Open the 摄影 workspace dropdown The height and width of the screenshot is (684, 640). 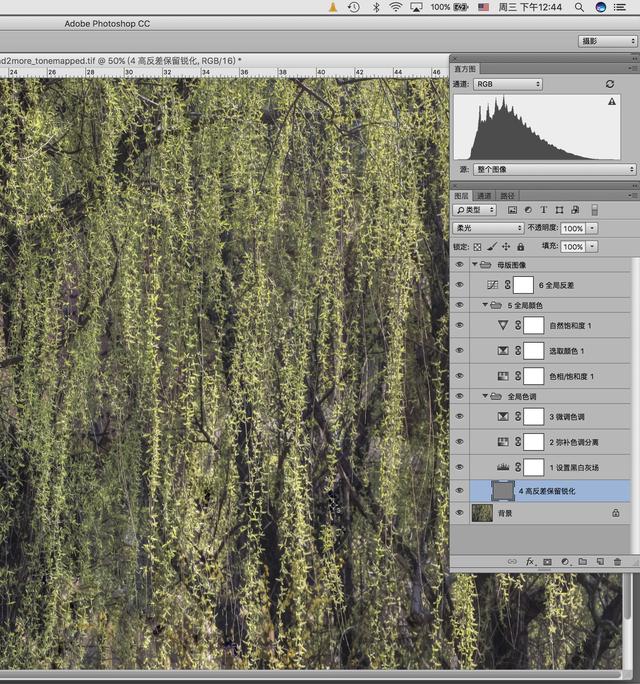(607, 41)
